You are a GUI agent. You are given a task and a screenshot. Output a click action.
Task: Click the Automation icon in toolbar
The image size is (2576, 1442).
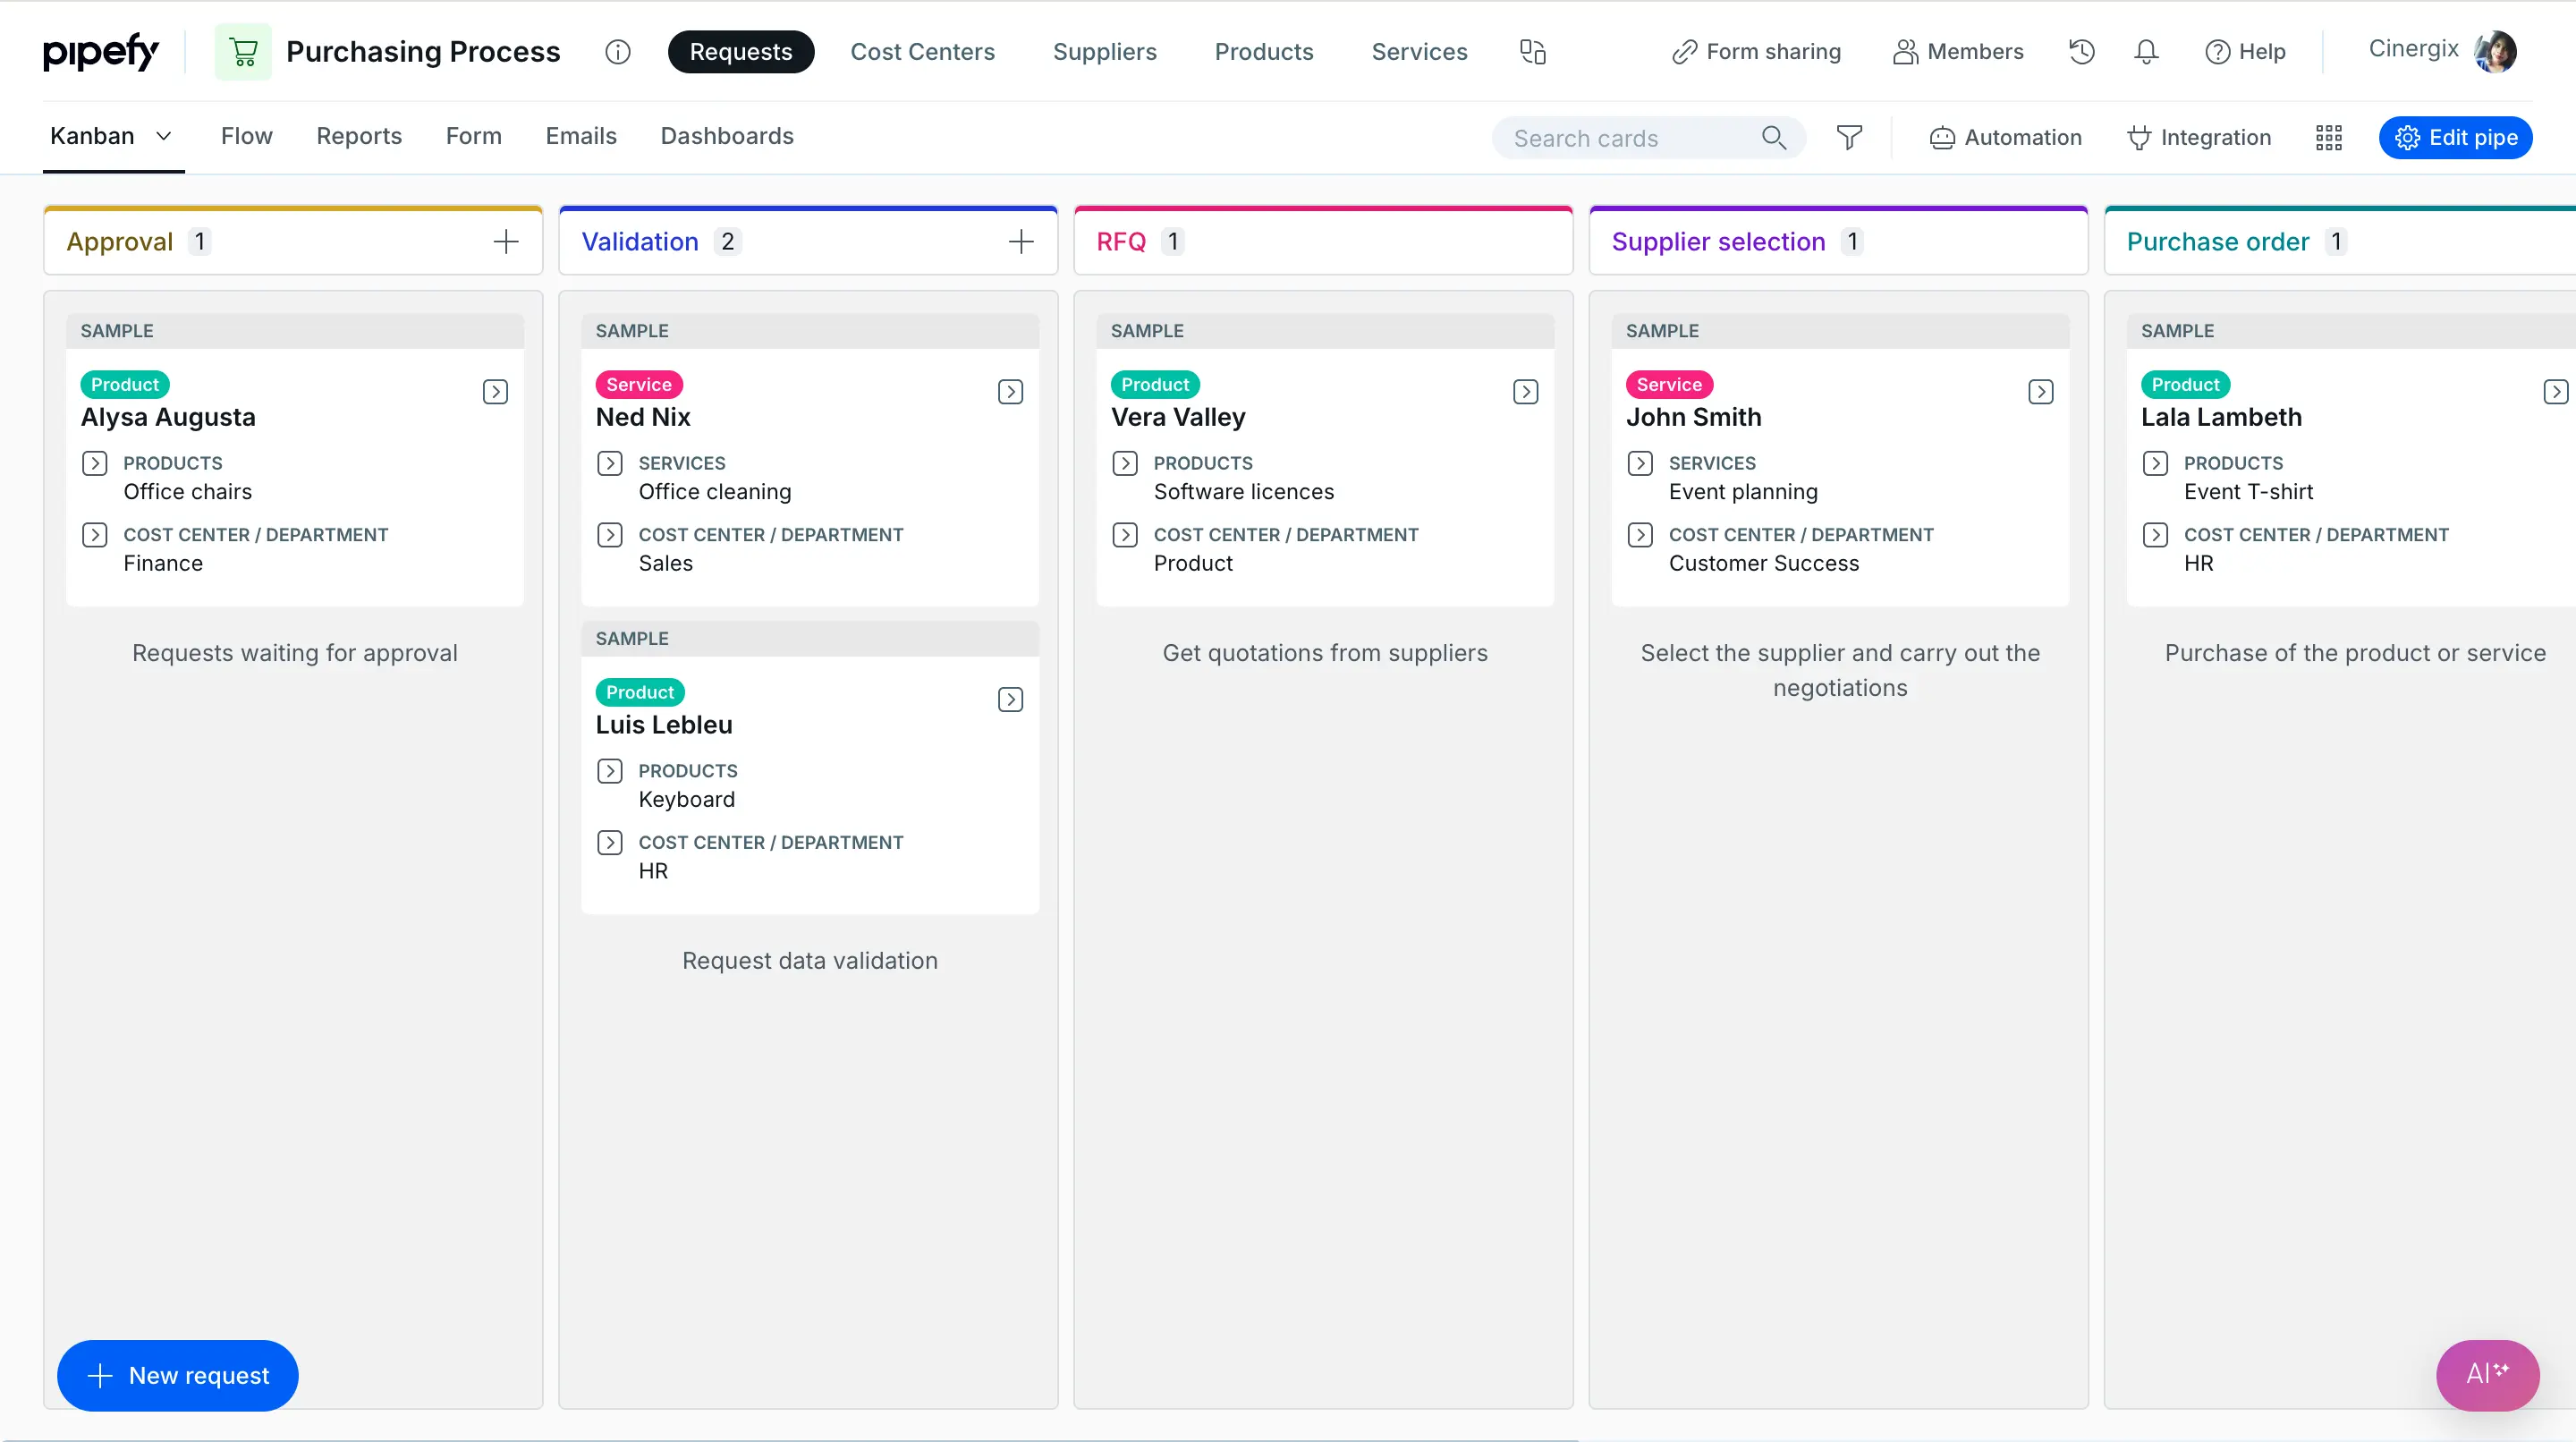click(x=1943, y=136)
